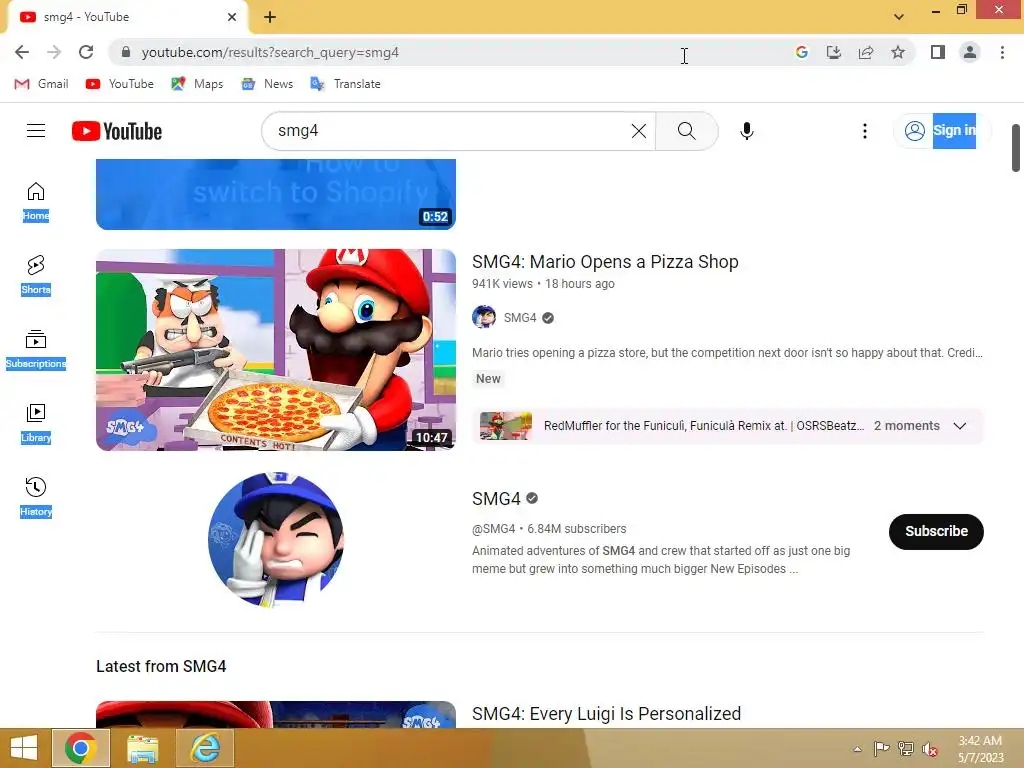Open the Shopify ad video thumbnail
The image size is (1024, 768).
pyautogui.click(x=276, y=194)
